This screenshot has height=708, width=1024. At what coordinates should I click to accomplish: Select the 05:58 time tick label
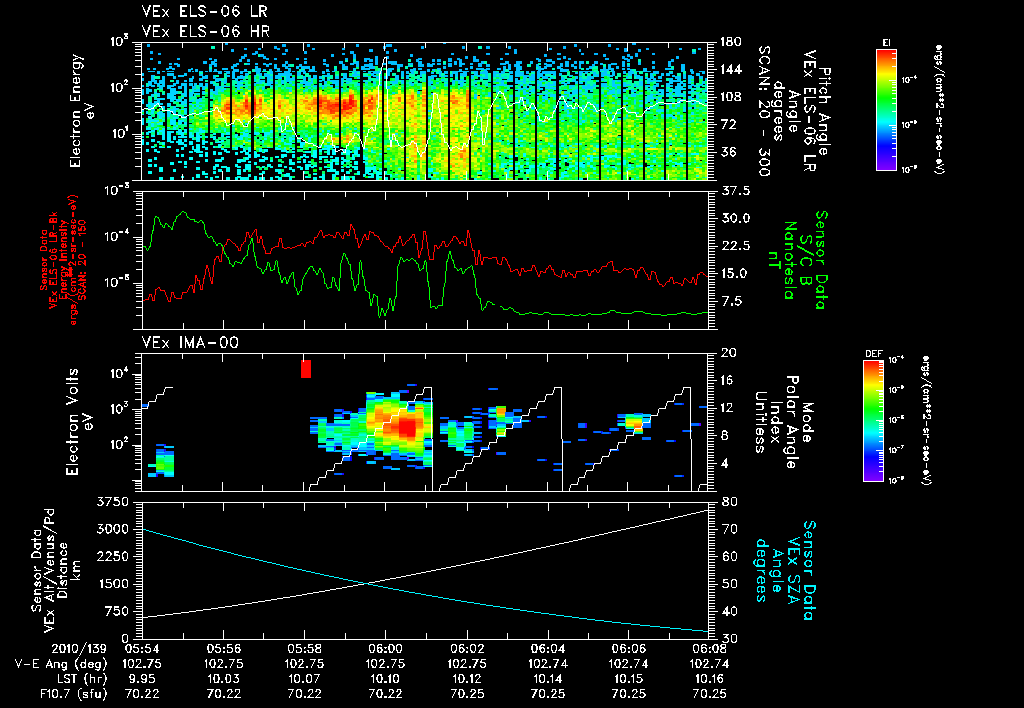tap(304, 649)
